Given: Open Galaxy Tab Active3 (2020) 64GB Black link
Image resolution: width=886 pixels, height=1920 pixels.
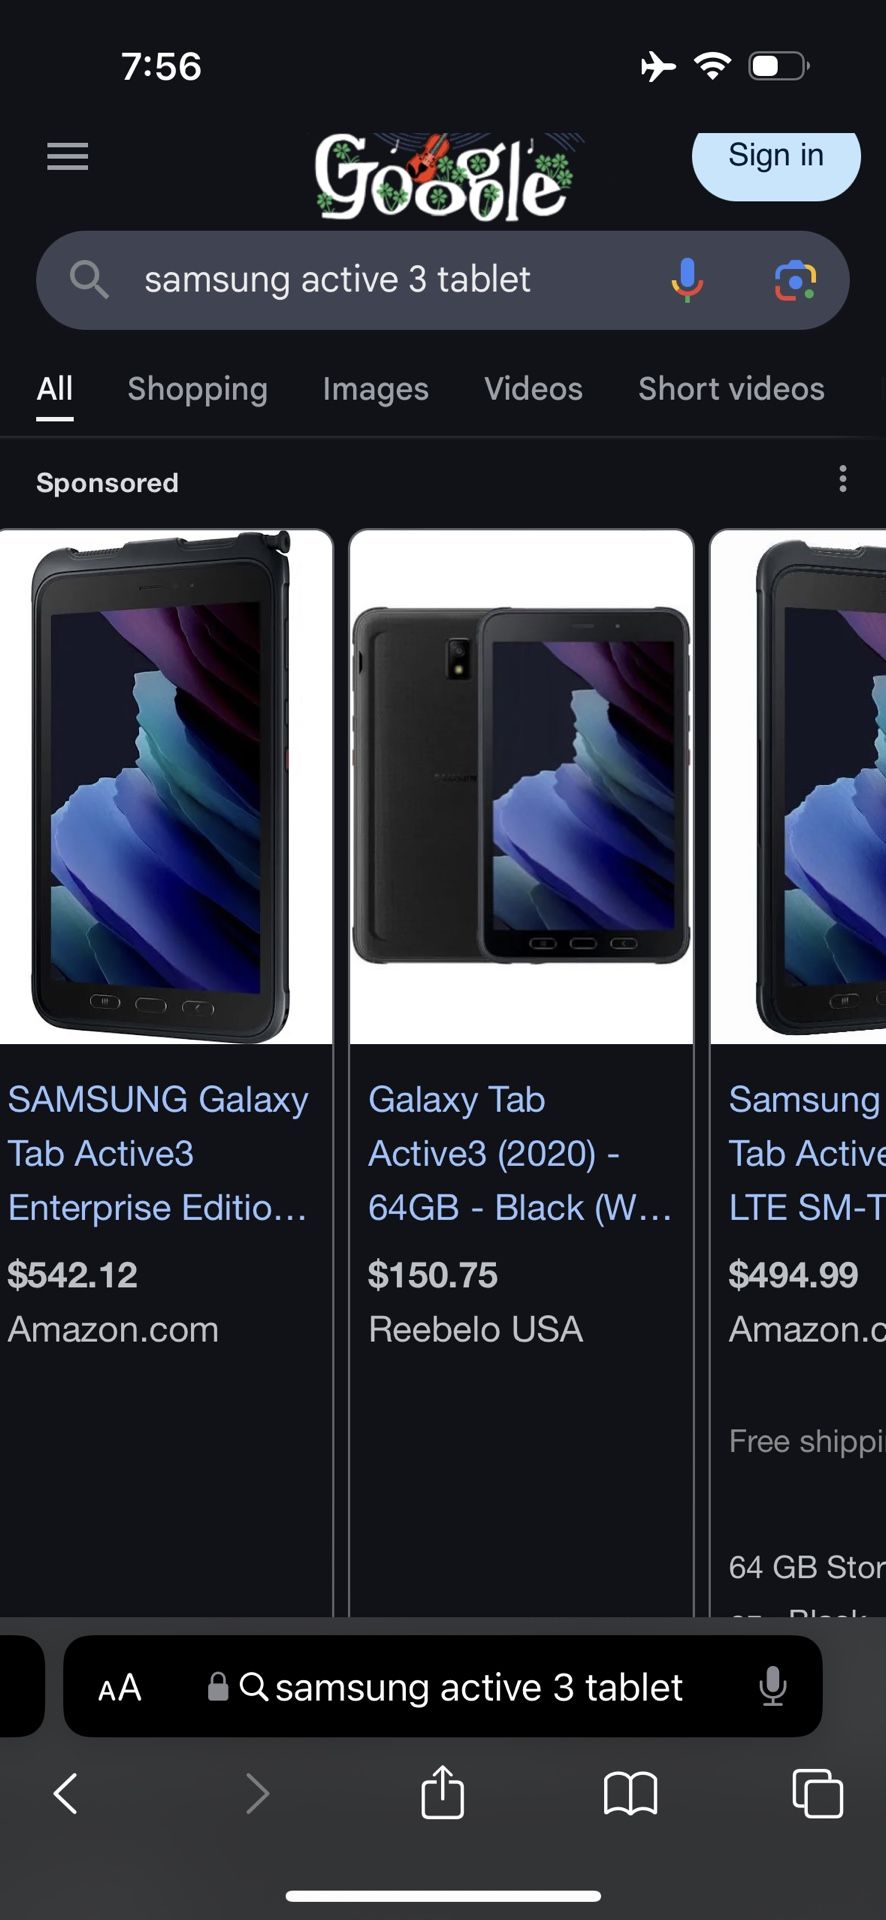Looking at the screenshot, I should 519,1153.
